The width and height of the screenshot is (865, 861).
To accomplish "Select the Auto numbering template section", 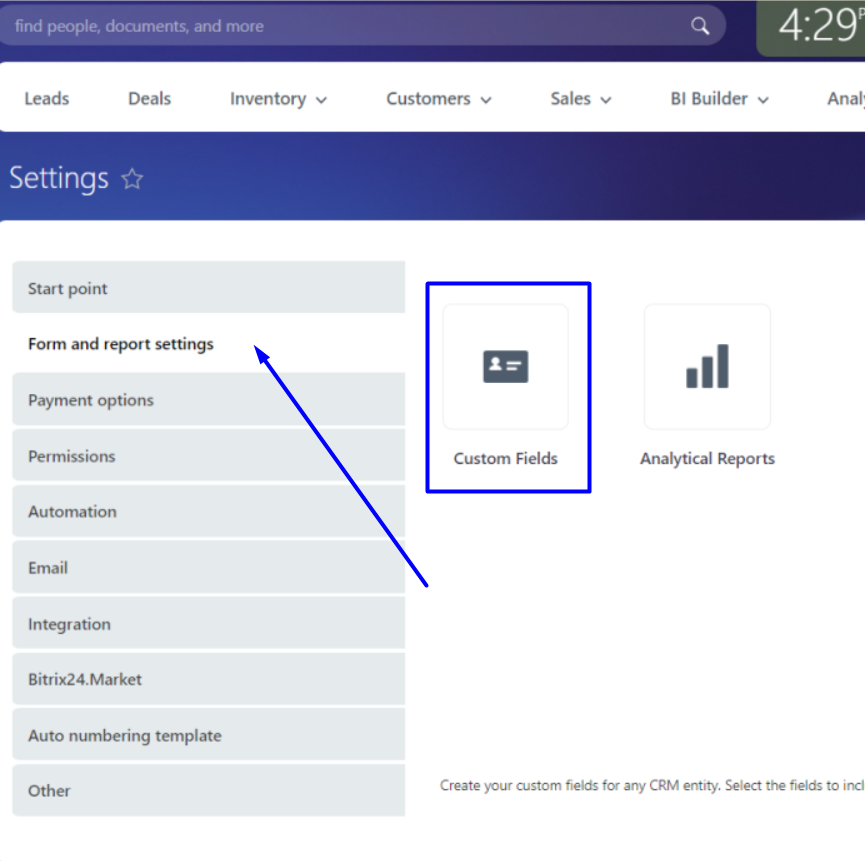I will (208, 736).
